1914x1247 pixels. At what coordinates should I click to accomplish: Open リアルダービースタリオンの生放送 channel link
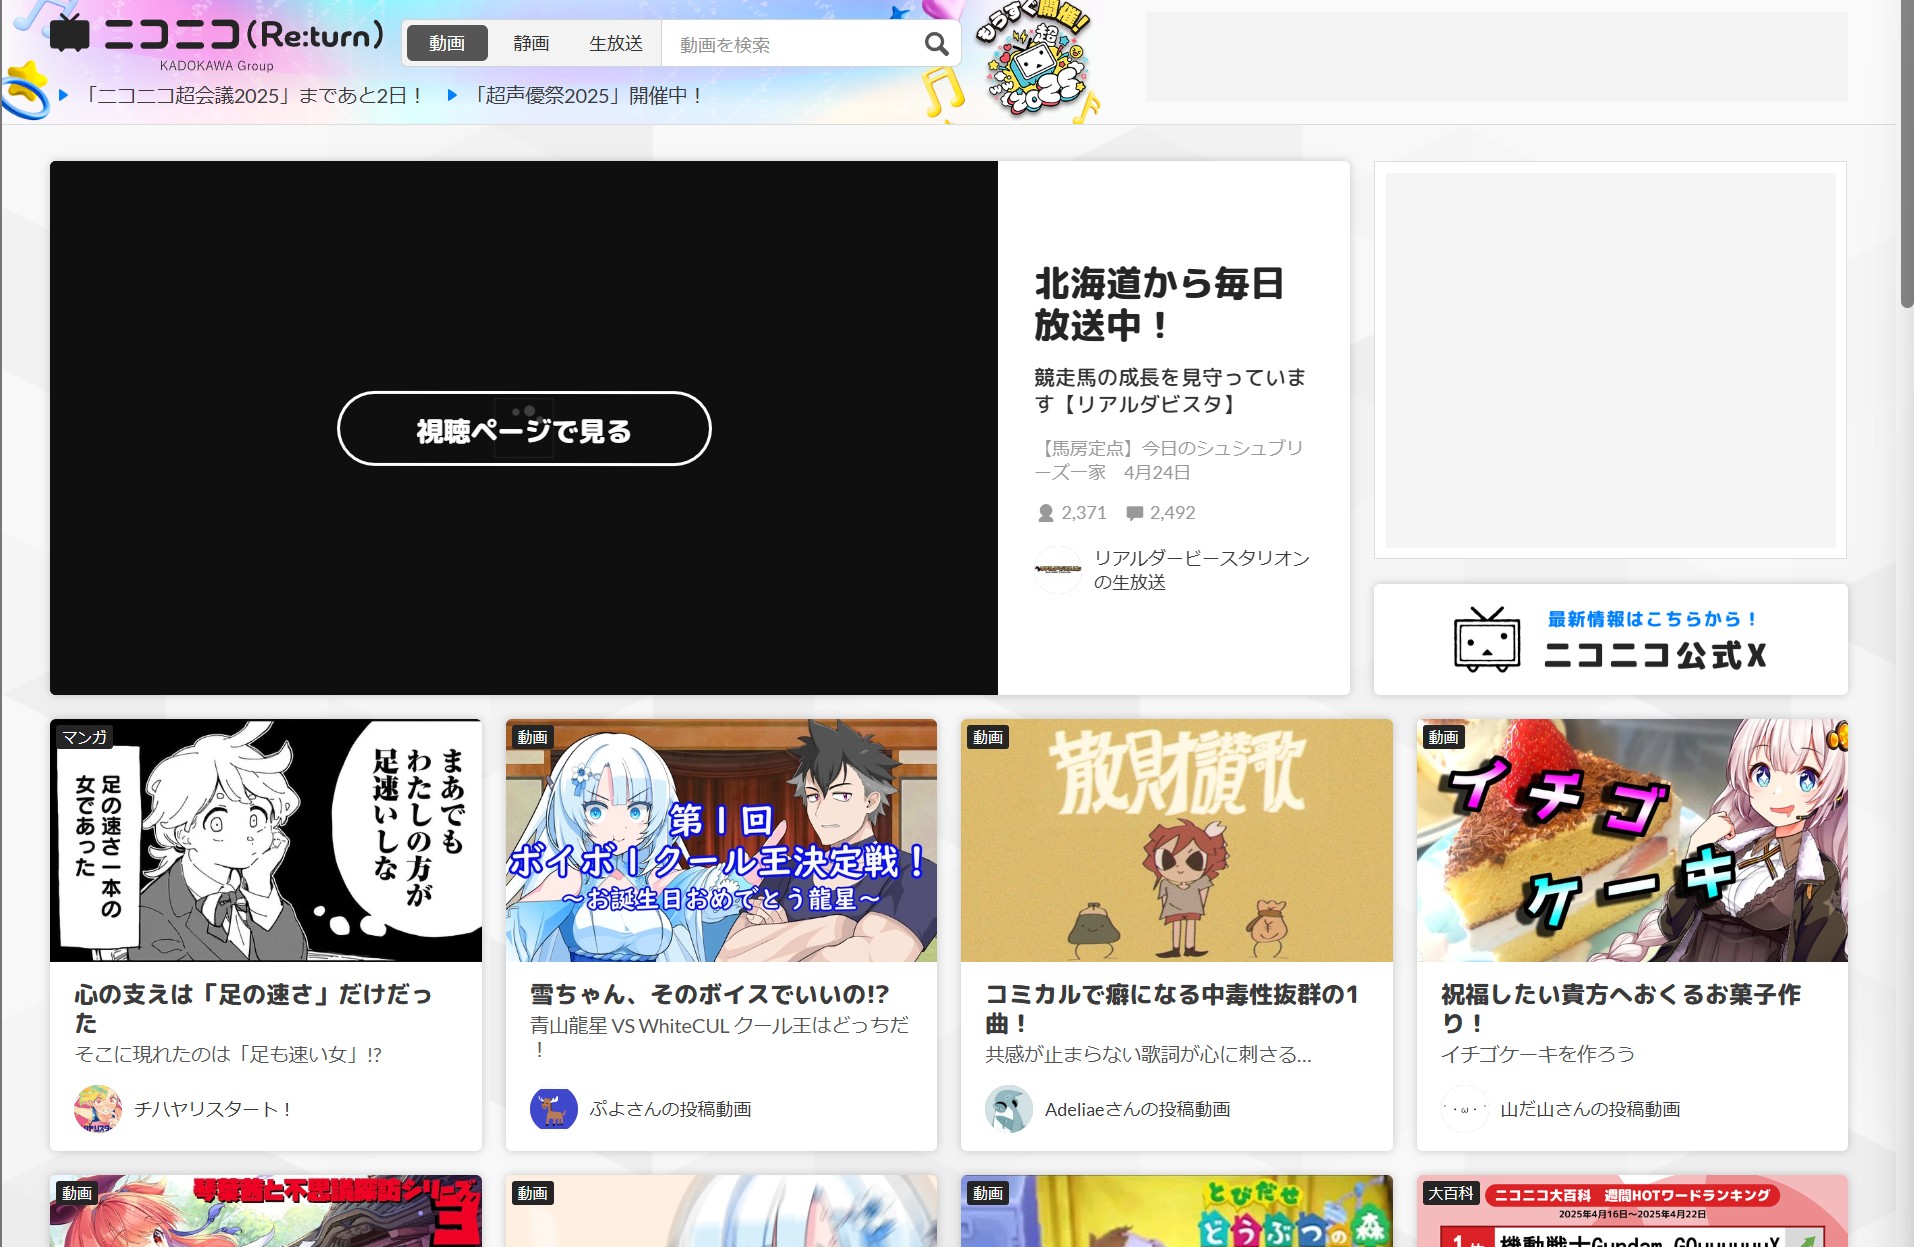pos(1201,570)
